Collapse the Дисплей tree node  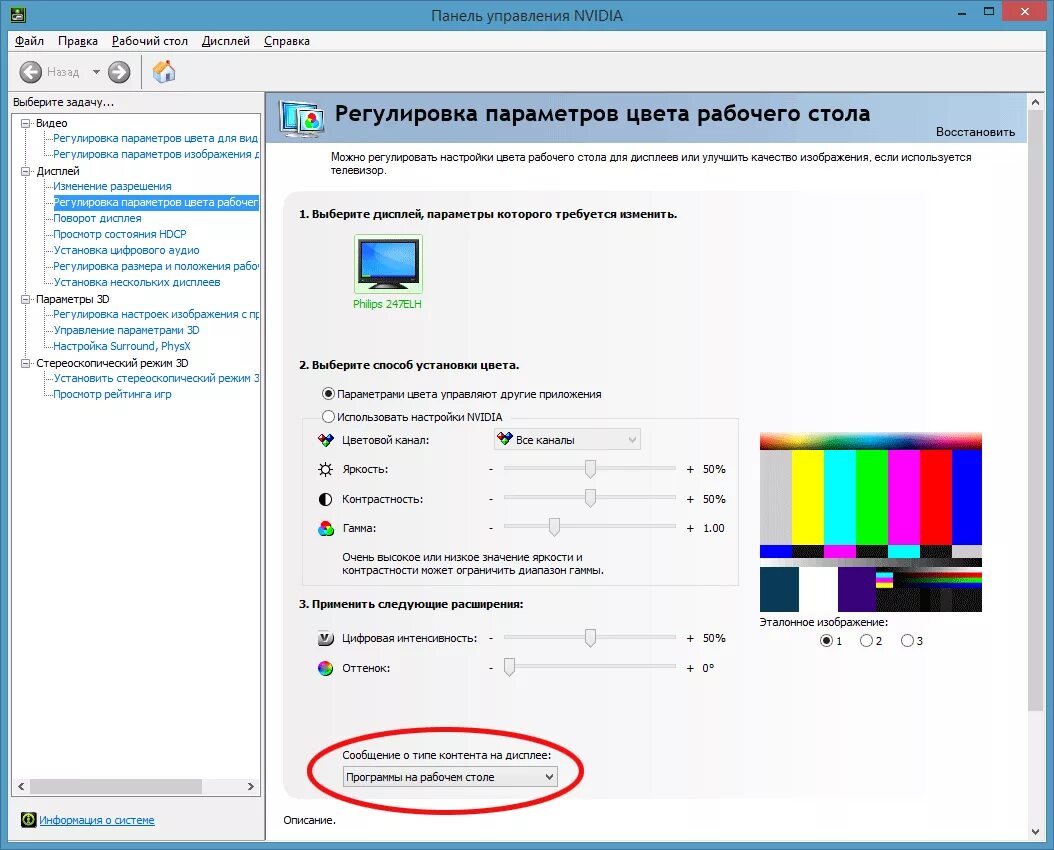tap(26, 171)
